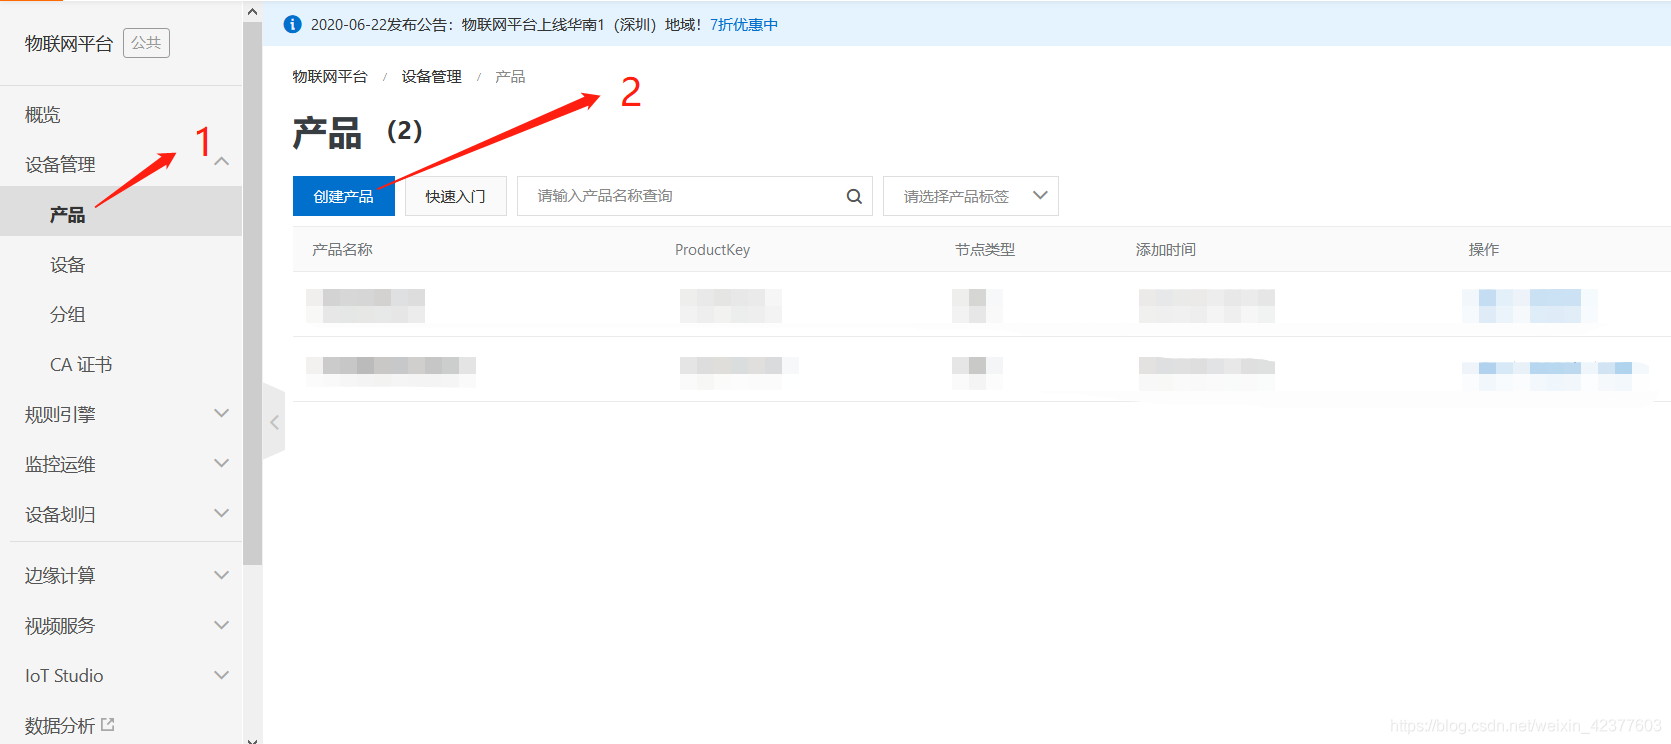
Task: Open the 概览 menu item
Action: pyautogui.click(x=43, y=115)
